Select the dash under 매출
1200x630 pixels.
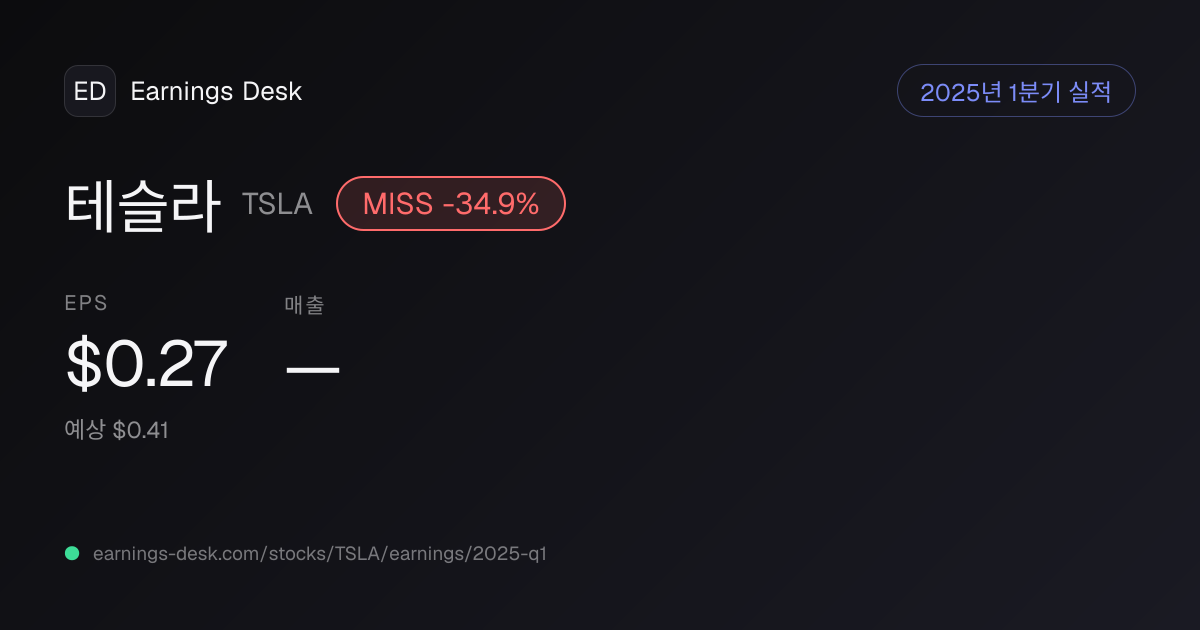[x=313, y=367]
